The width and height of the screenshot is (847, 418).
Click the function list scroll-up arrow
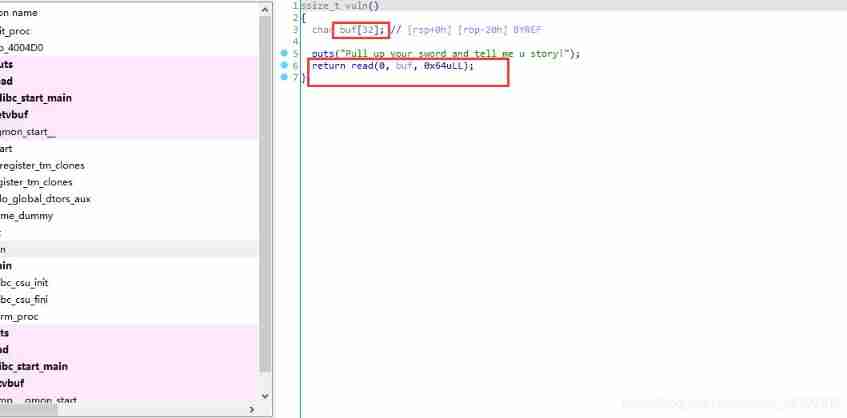pyautogui.click(x=265, y=9)
